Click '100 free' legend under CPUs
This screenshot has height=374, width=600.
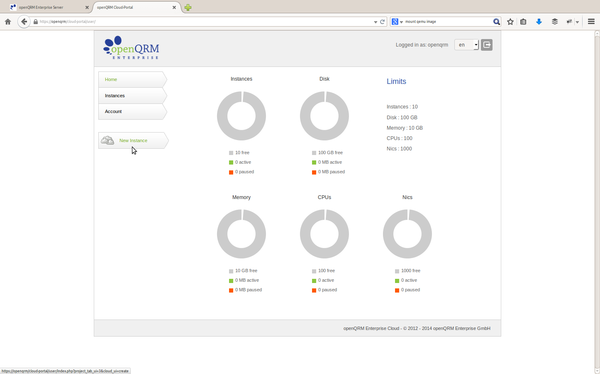click(x=326, y=271)
